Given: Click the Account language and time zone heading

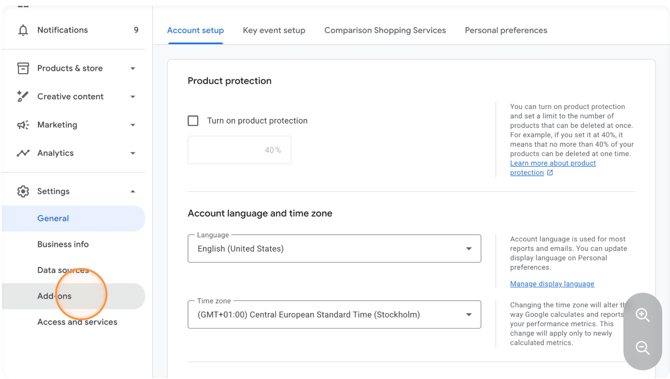Looking at the screenshot, I should point(260,213).
